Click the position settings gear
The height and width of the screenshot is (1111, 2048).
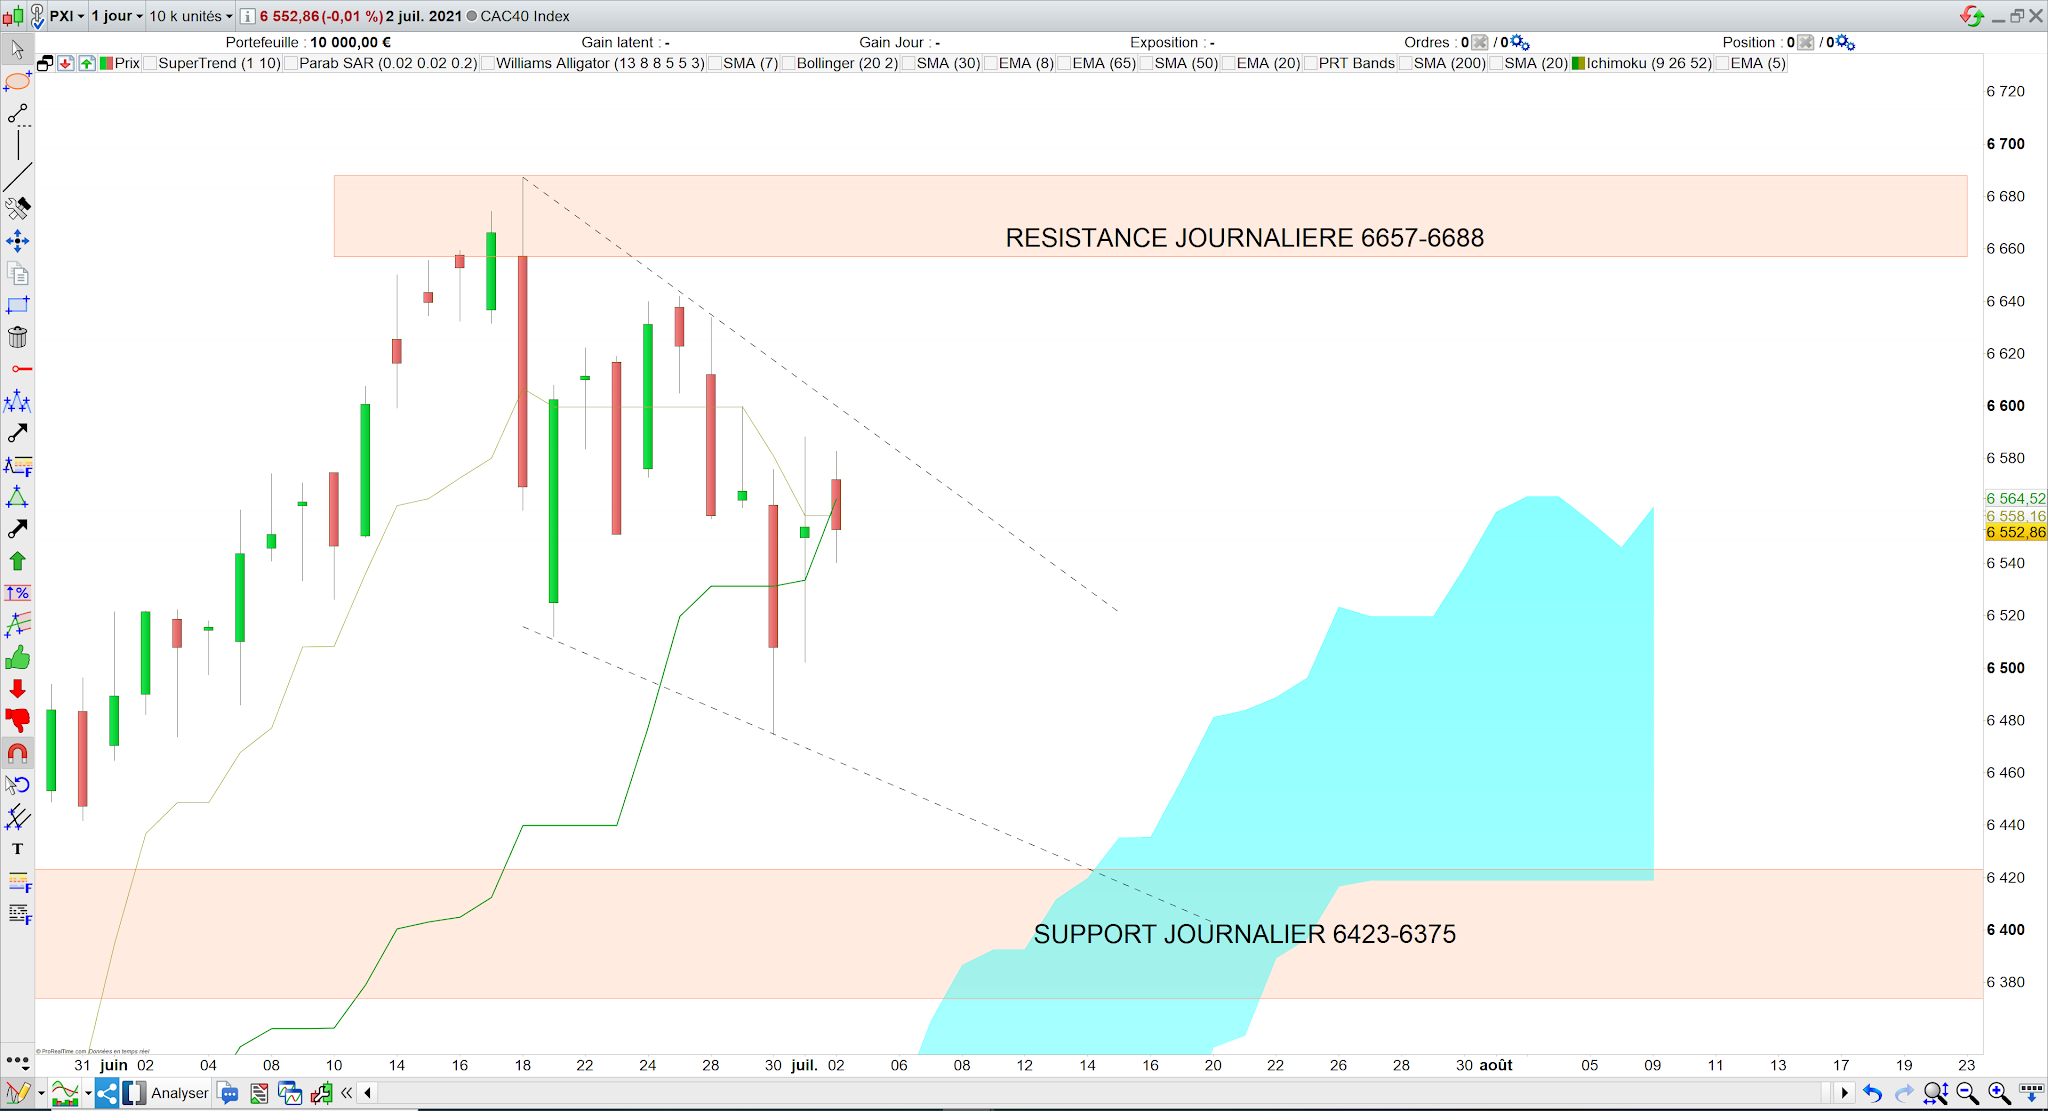pos(1846,42)
